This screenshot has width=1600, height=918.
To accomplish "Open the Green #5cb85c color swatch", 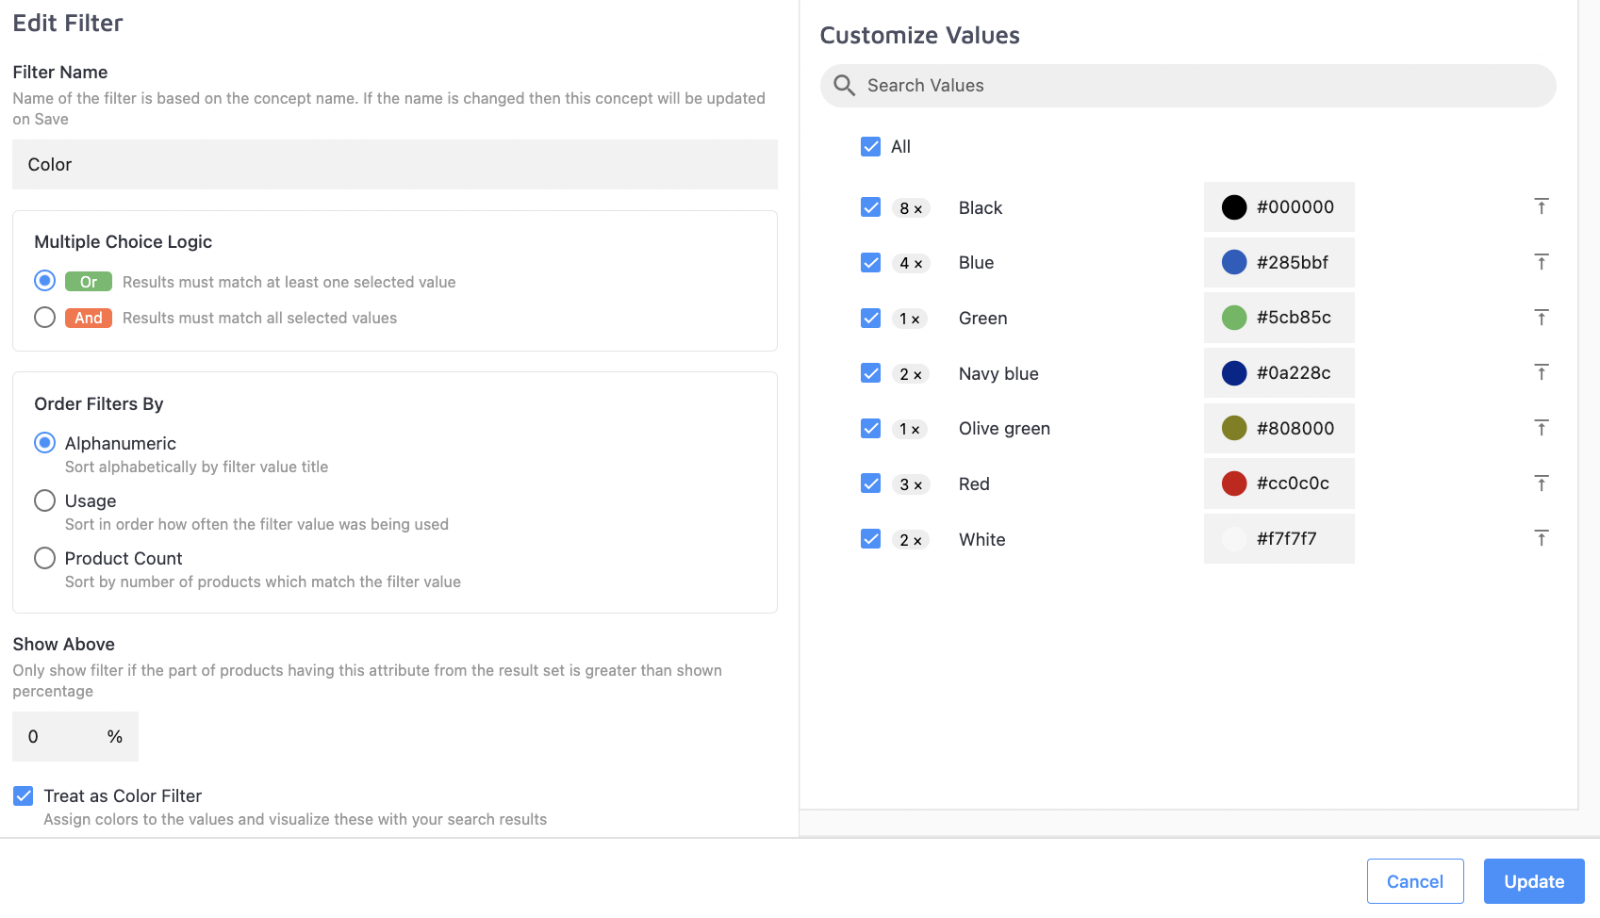I will [x=1234, y=318].
